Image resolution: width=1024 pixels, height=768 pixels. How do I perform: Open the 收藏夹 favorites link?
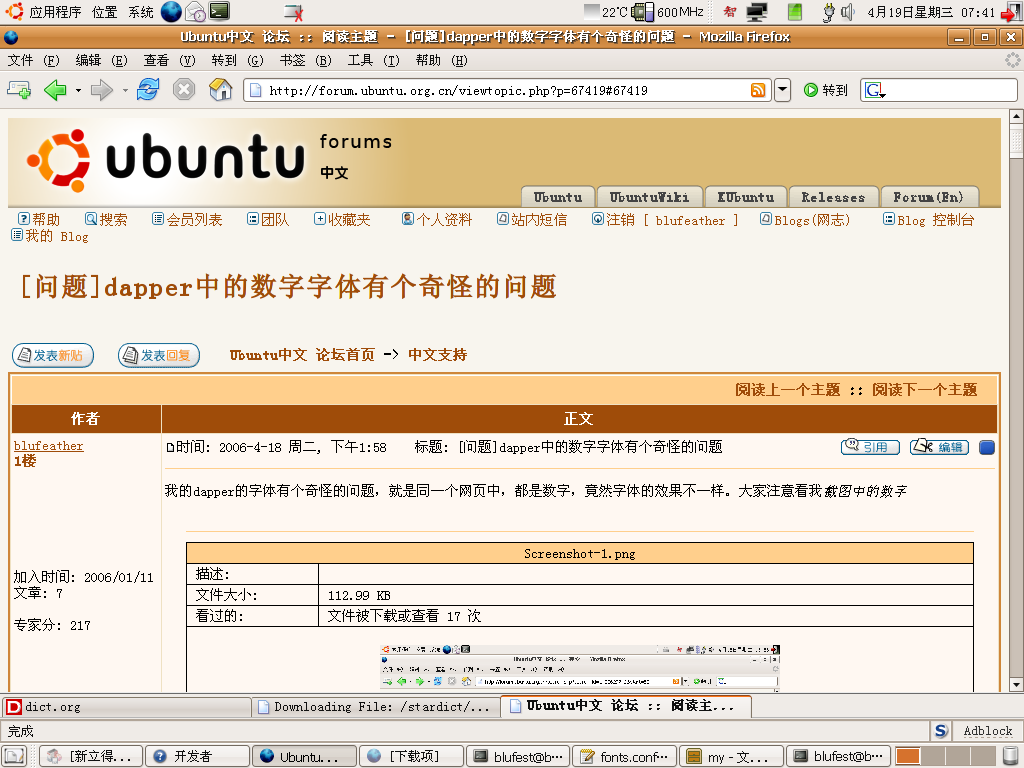click(342, 219)
